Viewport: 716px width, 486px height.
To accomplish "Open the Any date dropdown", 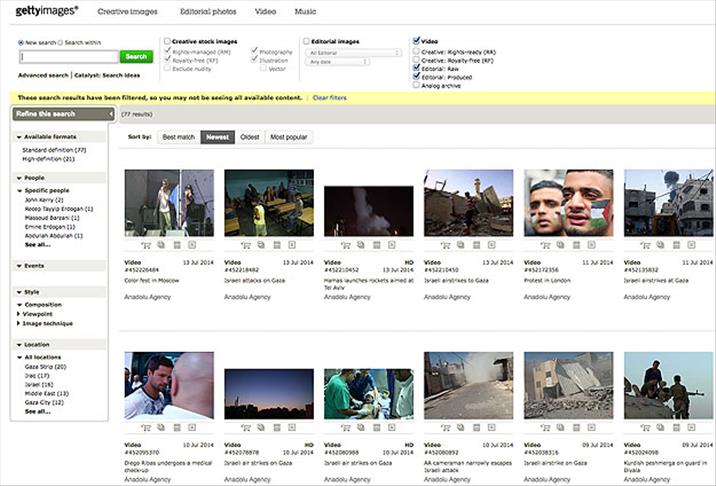I will (339, 62).
